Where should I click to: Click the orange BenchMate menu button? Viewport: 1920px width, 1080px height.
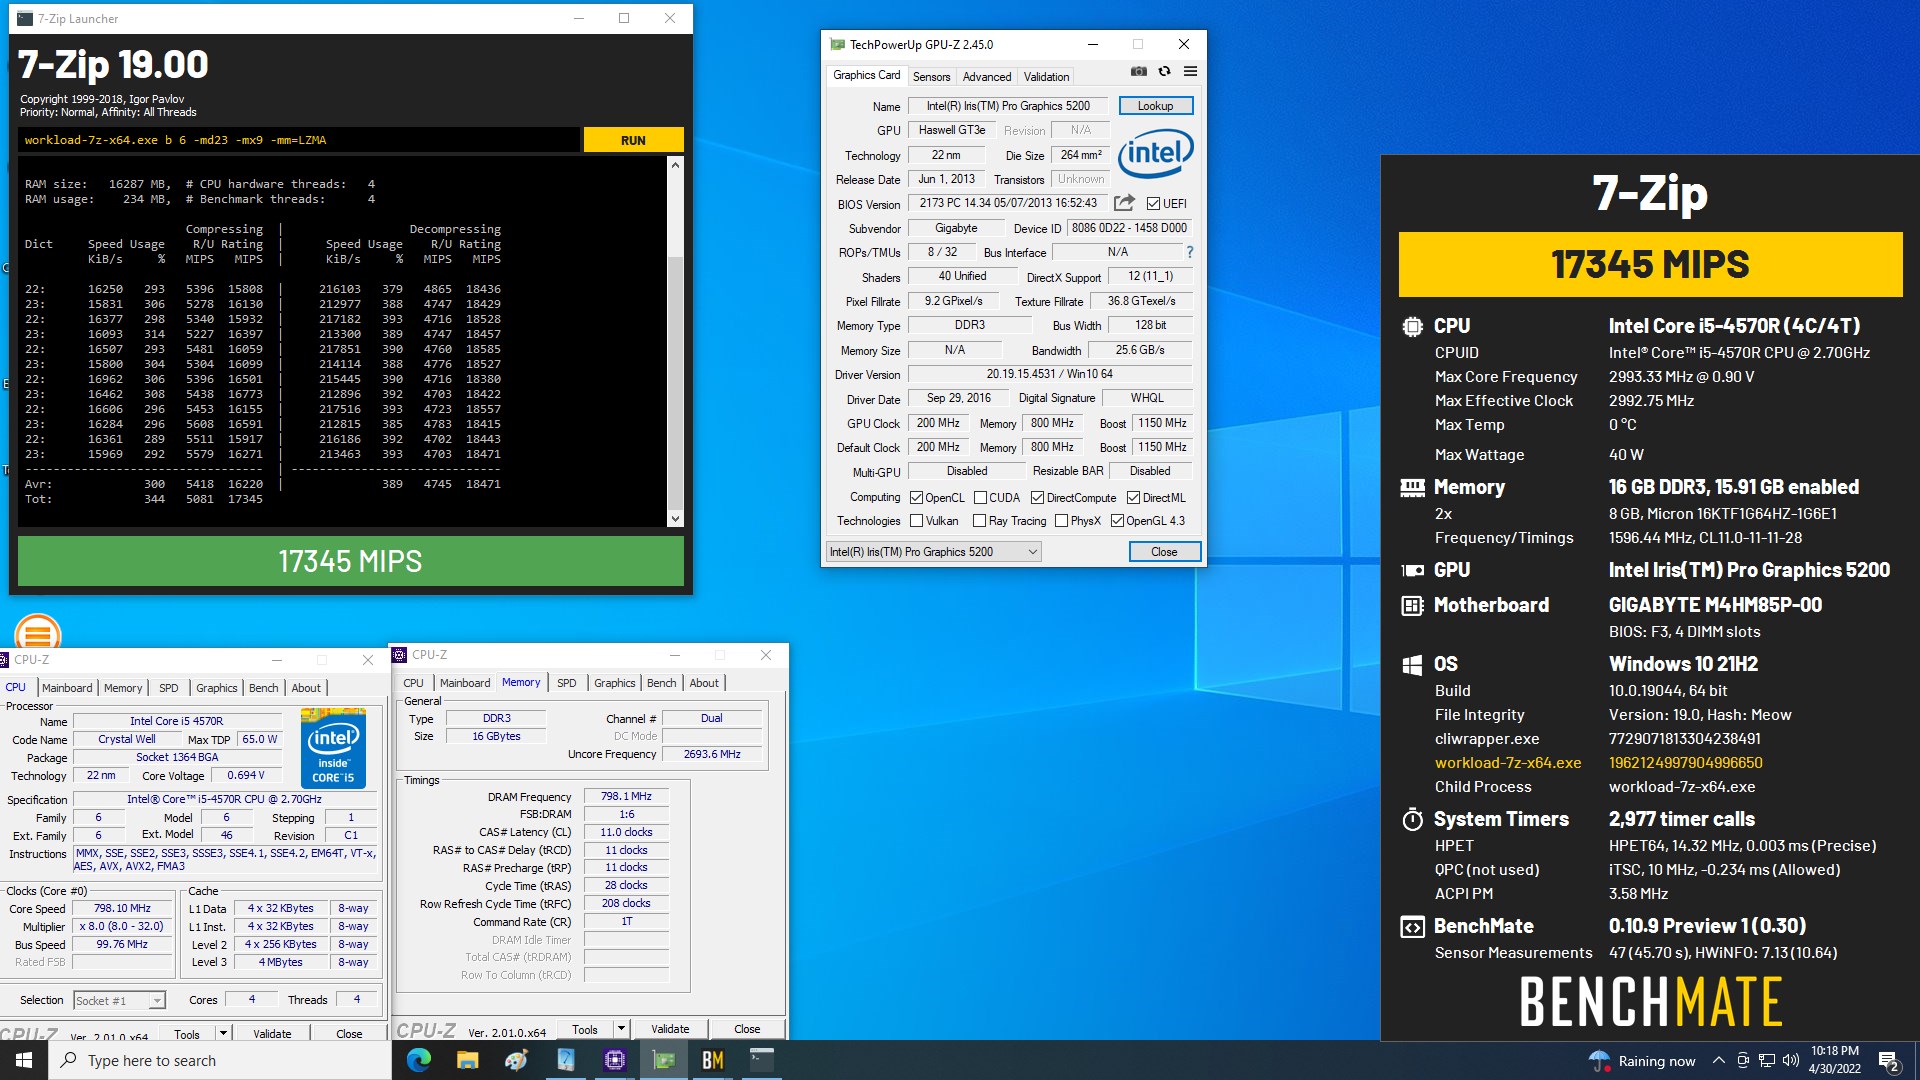pos(38,632)
